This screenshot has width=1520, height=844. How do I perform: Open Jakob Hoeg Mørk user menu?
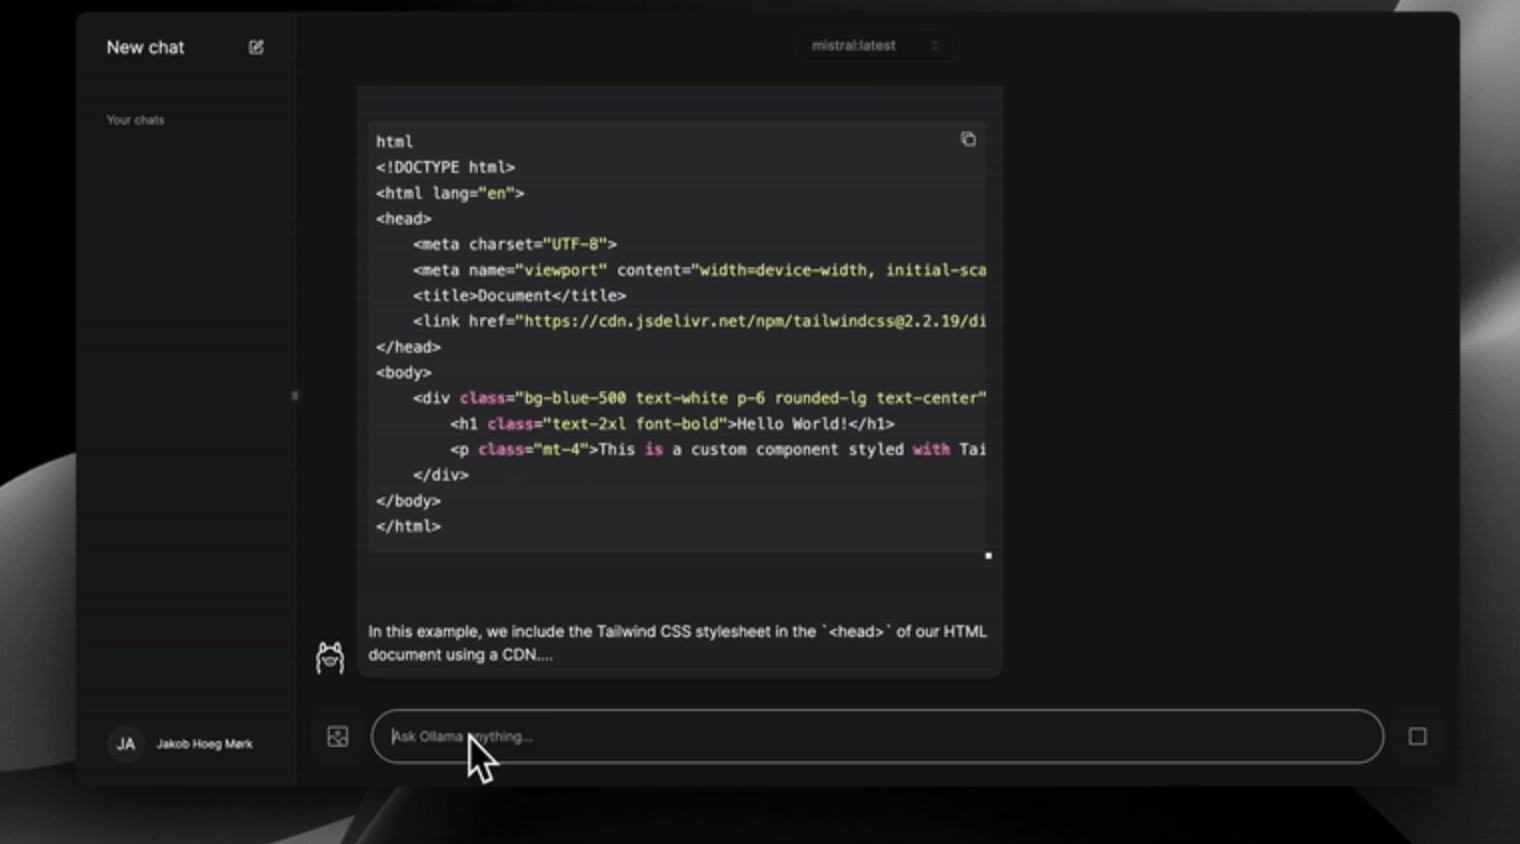click(x=204, y=744)
